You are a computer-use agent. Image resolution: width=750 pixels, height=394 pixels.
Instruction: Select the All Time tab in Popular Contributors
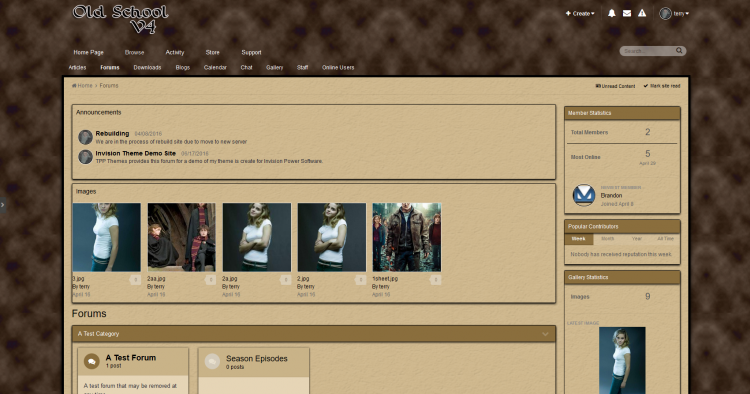(x=665, y=239)
